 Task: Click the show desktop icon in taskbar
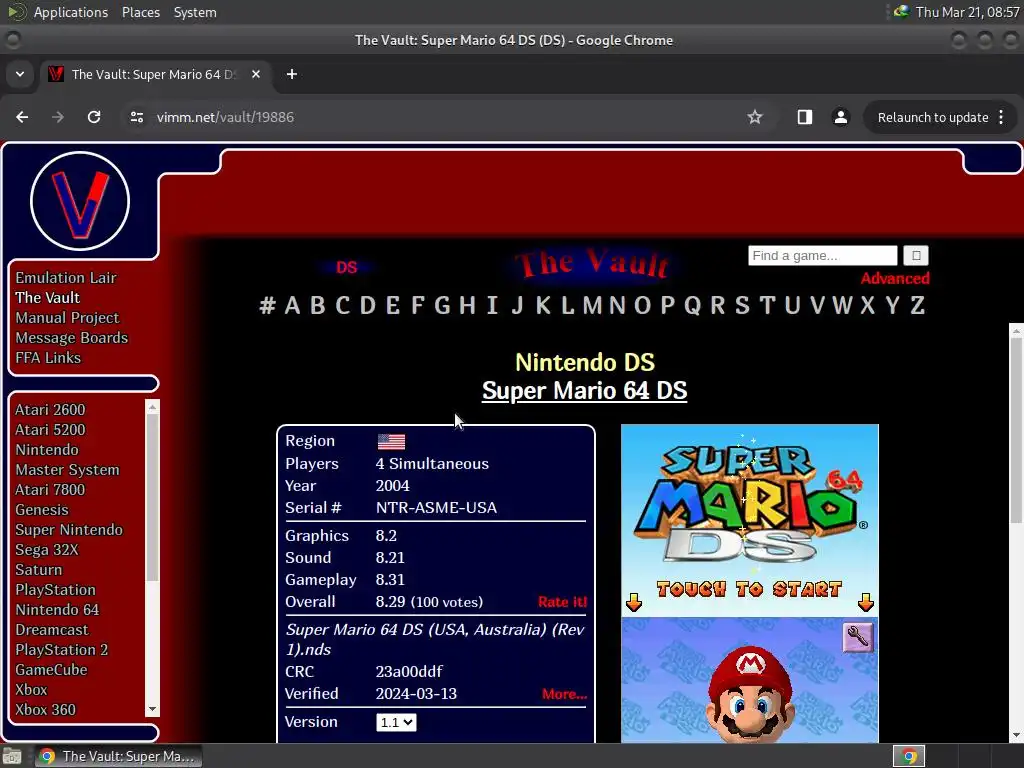tap(12, 757)
